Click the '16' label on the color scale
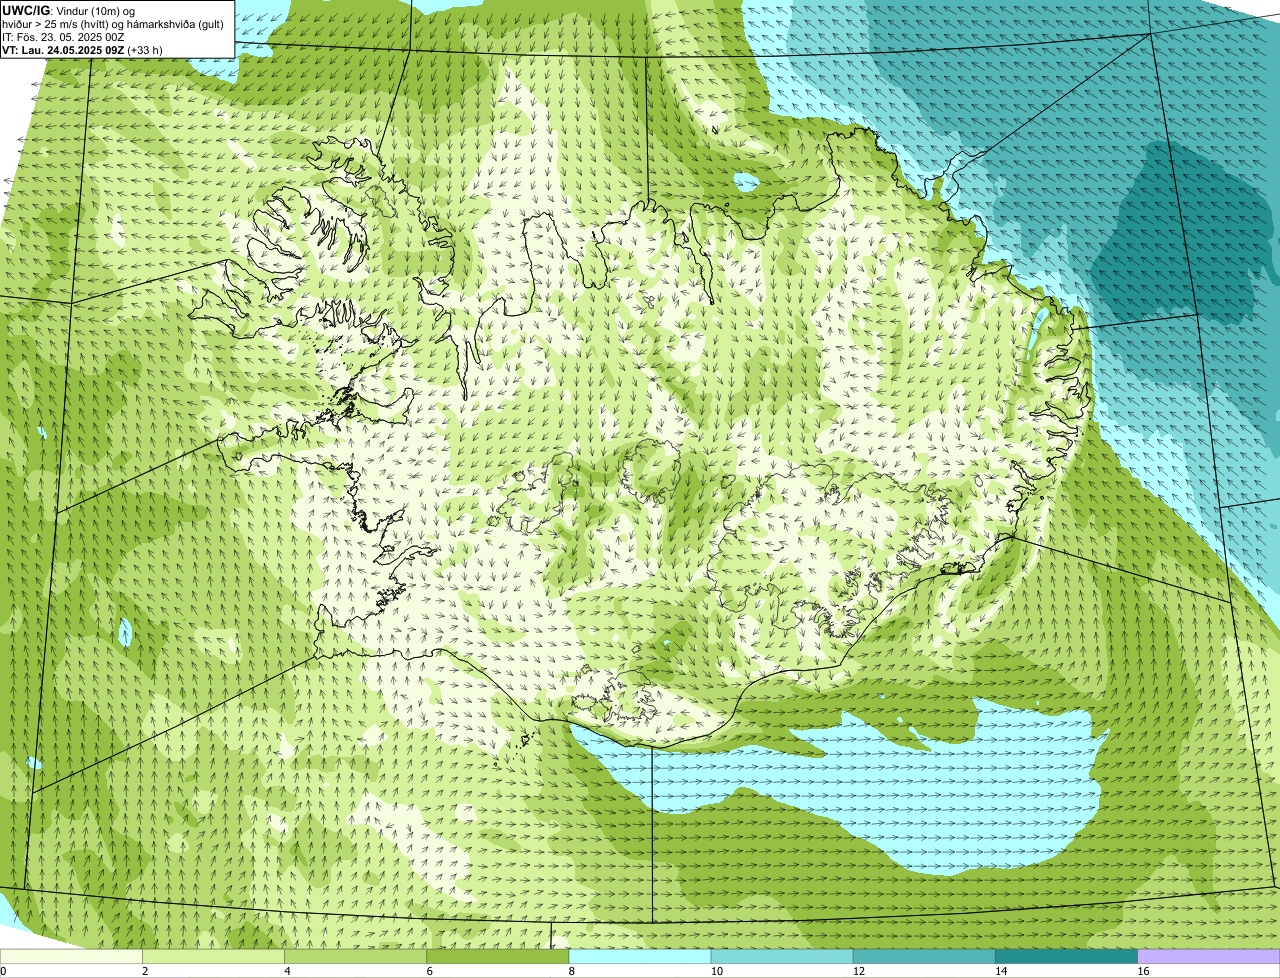 [x=1143, y=971]
